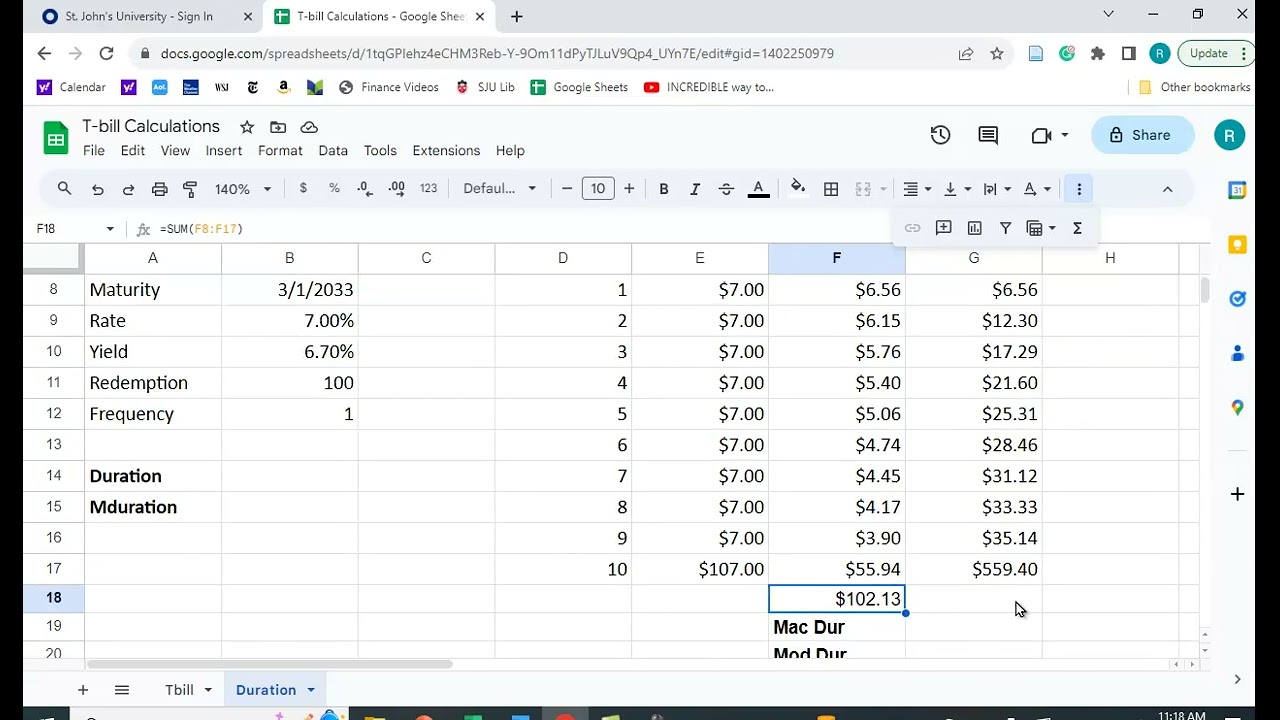The image size is (1280, 720).
Task: Insert a chart from overflow toolbar
Action: [x=974, y=228]
